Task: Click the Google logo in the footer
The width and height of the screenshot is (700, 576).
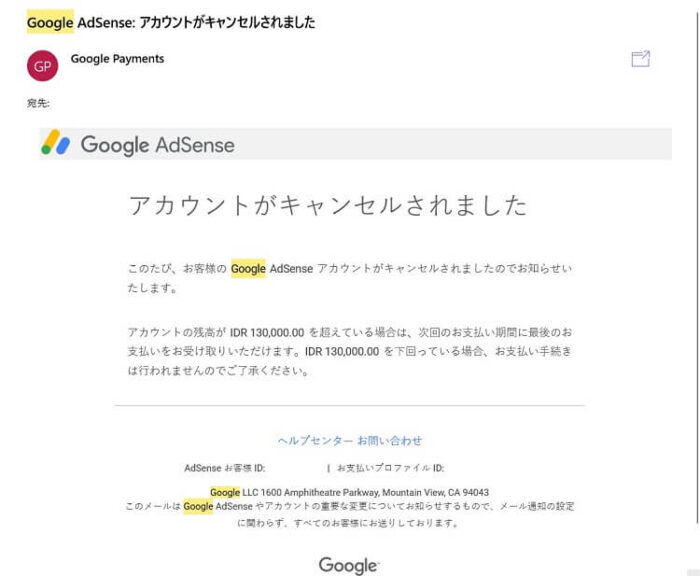Action: [x=349, y=565]
